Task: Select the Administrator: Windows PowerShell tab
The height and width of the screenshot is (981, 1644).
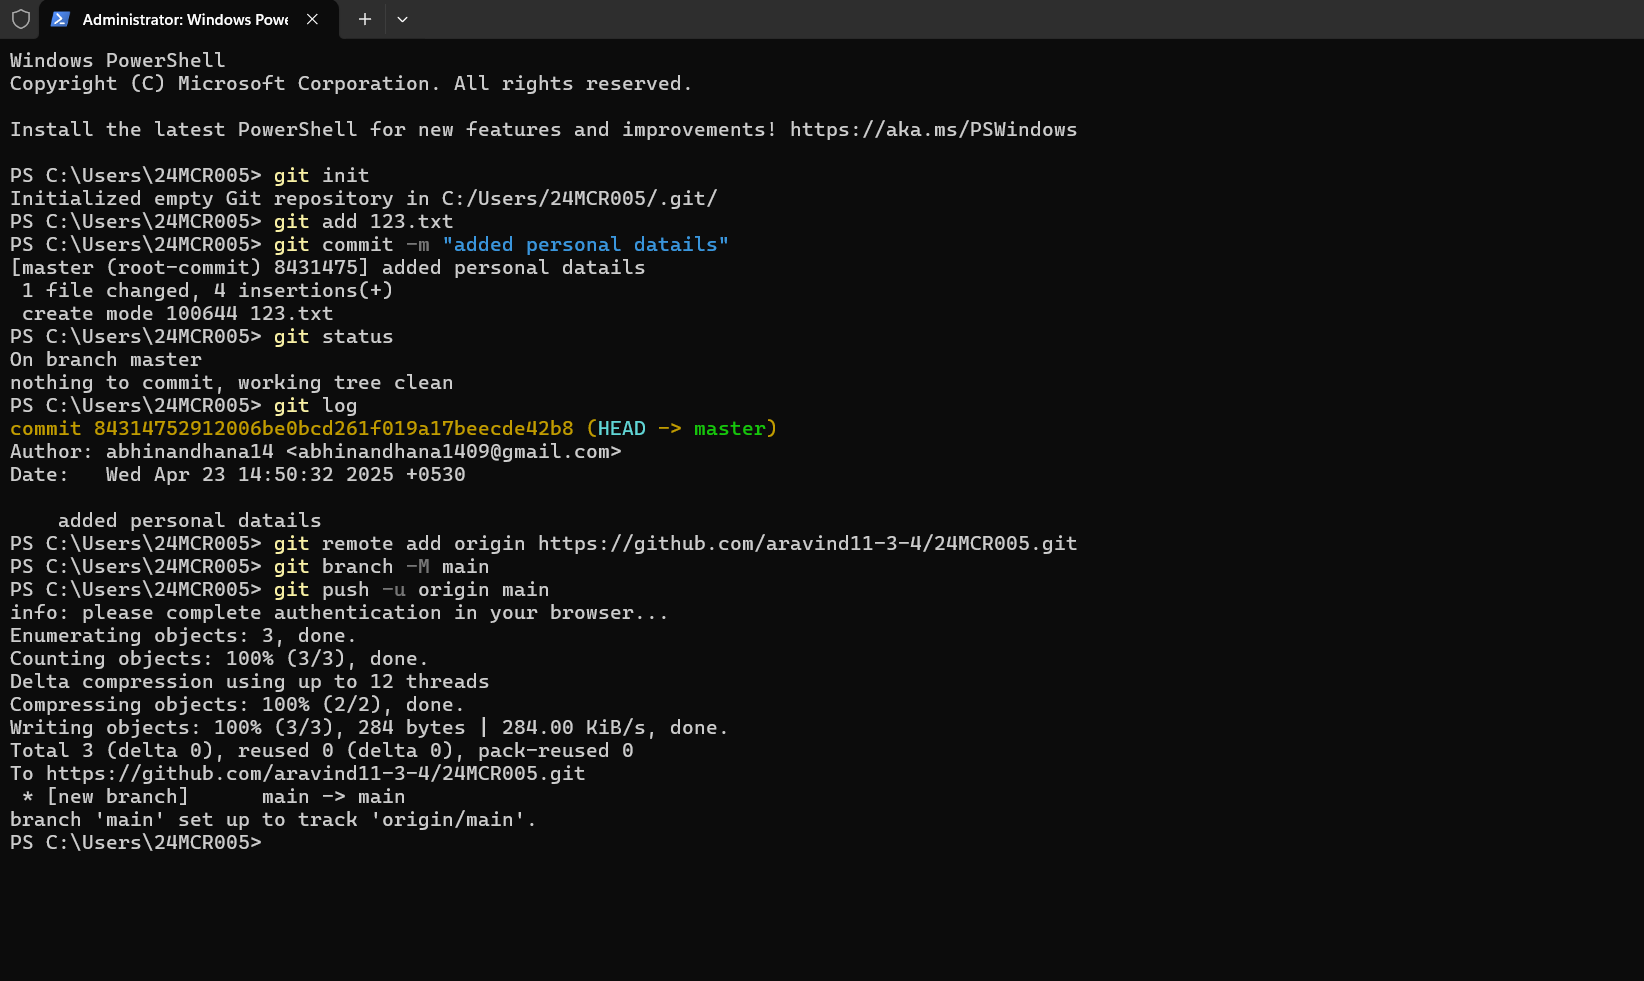Action: coord(189,19)
